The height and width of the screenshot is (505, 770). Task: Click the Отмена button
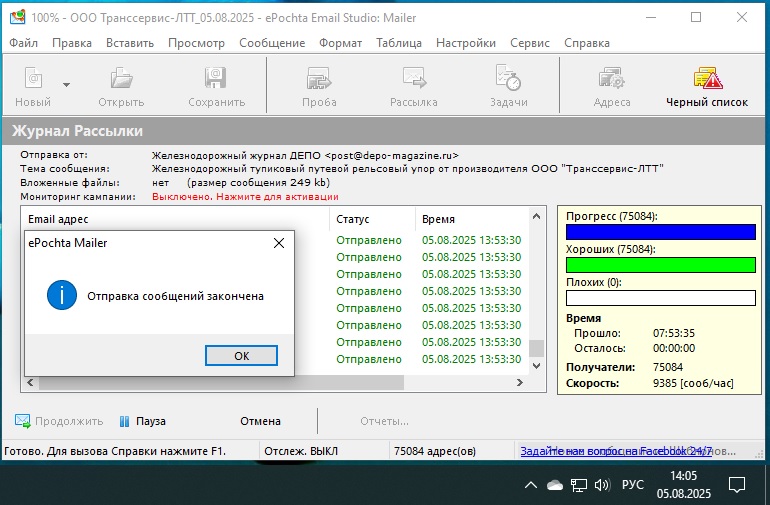(x=260, y=421)
